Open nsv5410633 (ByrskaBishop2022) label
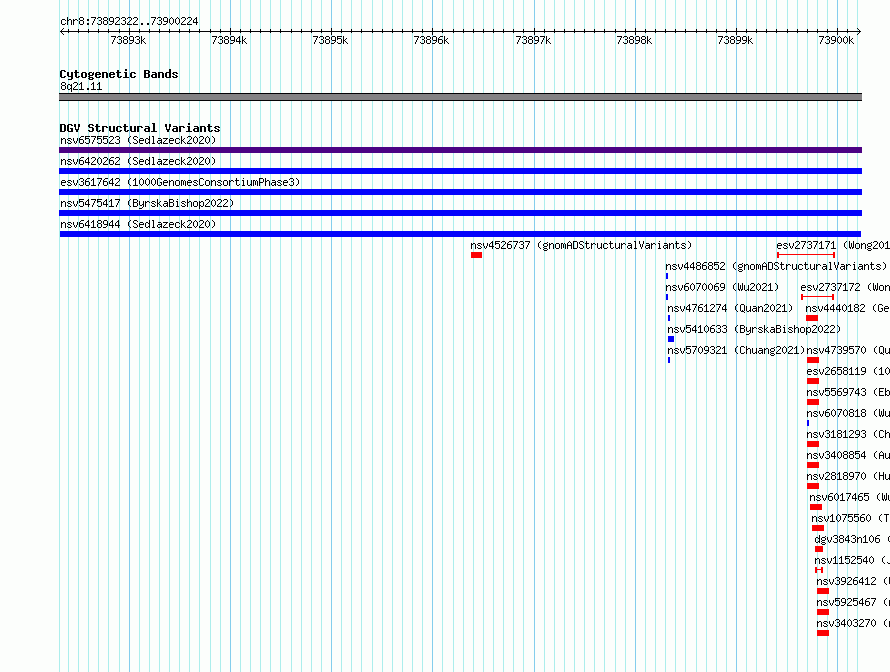Image resolution: width=890 pixels, height=672 pixels. pos(754,329)
